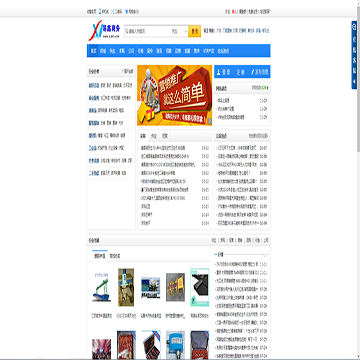The width and height of the screenshot is (360, 360).
Task: Click the plus link in left category panel header
Action: click(x=128, y=71)
